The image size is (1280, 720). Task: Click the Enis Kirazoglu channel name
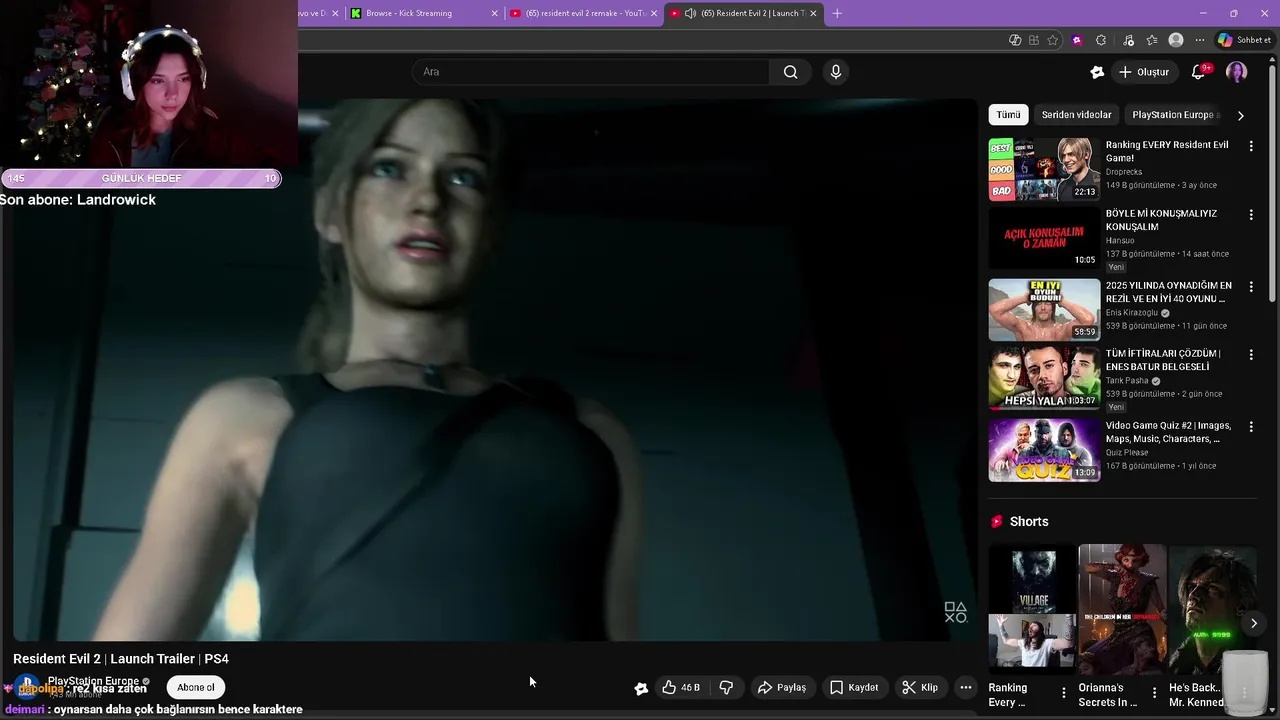1132,313
